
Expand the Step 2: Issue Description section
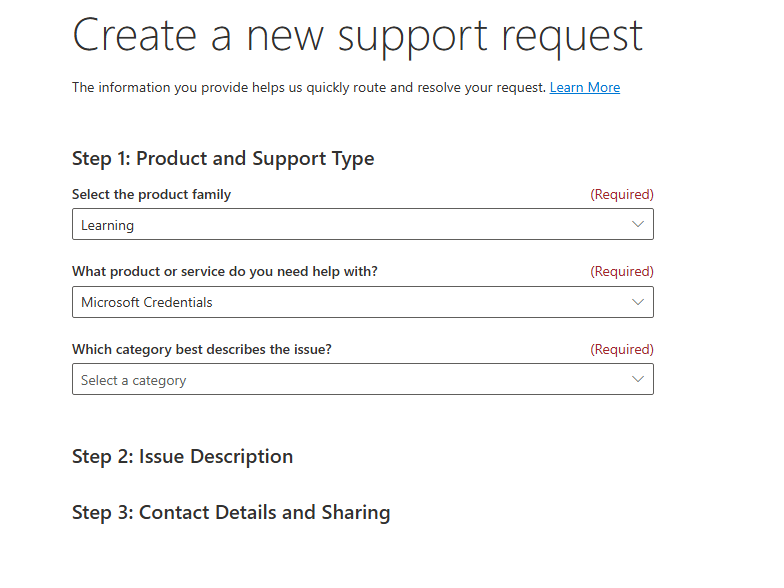[183, 457]
